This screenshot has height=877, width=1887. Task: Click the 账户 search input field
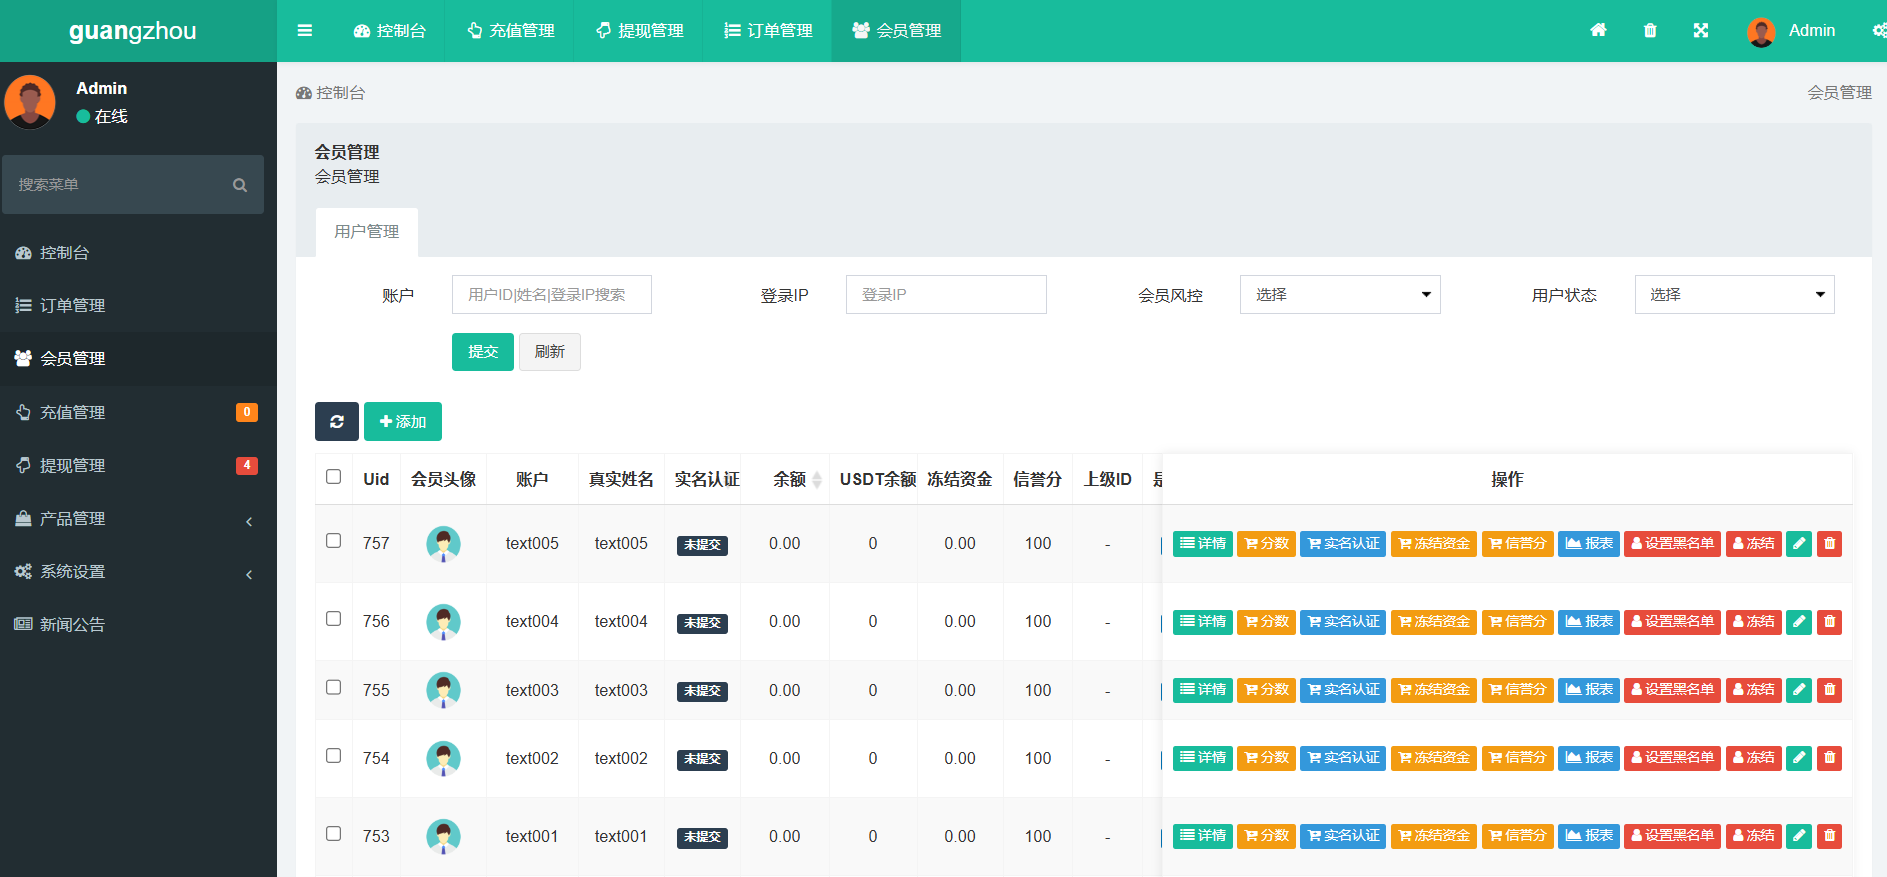click(x=551, y=295)
